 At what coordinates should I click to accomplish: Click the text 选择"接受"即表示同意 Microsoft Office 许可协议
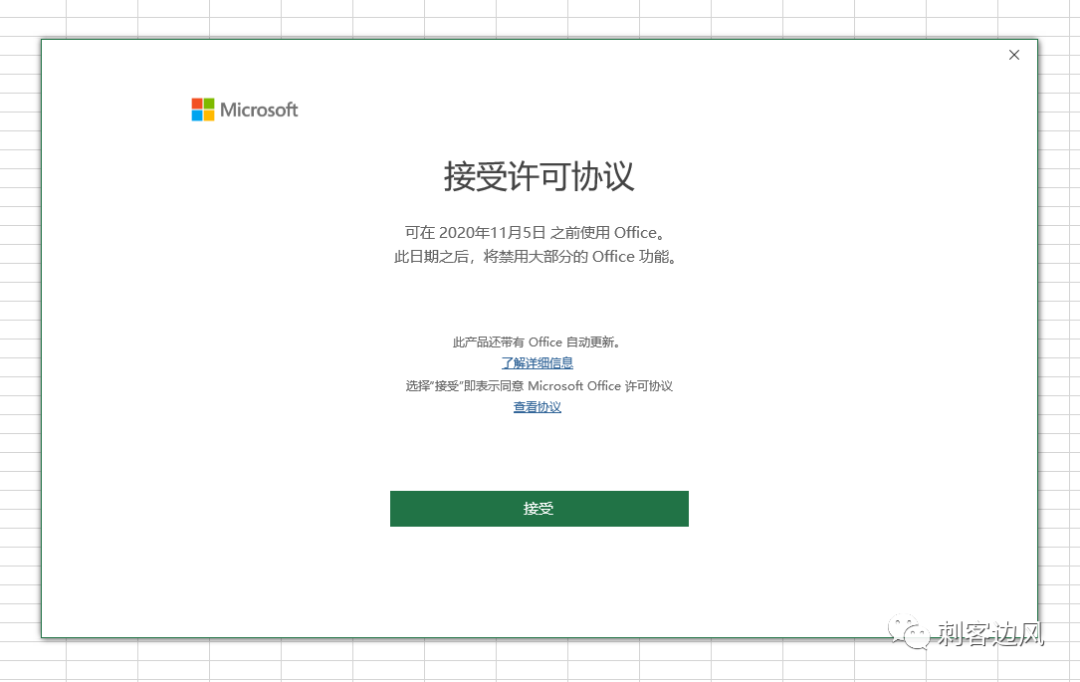pos(539,386)
